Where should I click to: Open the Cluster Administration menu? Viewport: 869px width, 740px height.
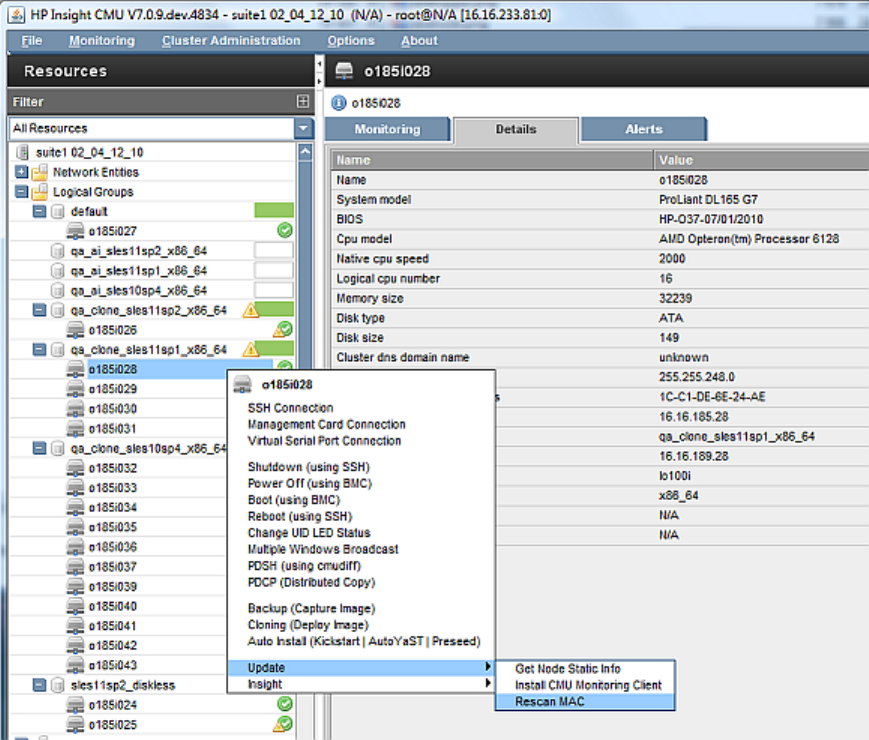[231, 41]
